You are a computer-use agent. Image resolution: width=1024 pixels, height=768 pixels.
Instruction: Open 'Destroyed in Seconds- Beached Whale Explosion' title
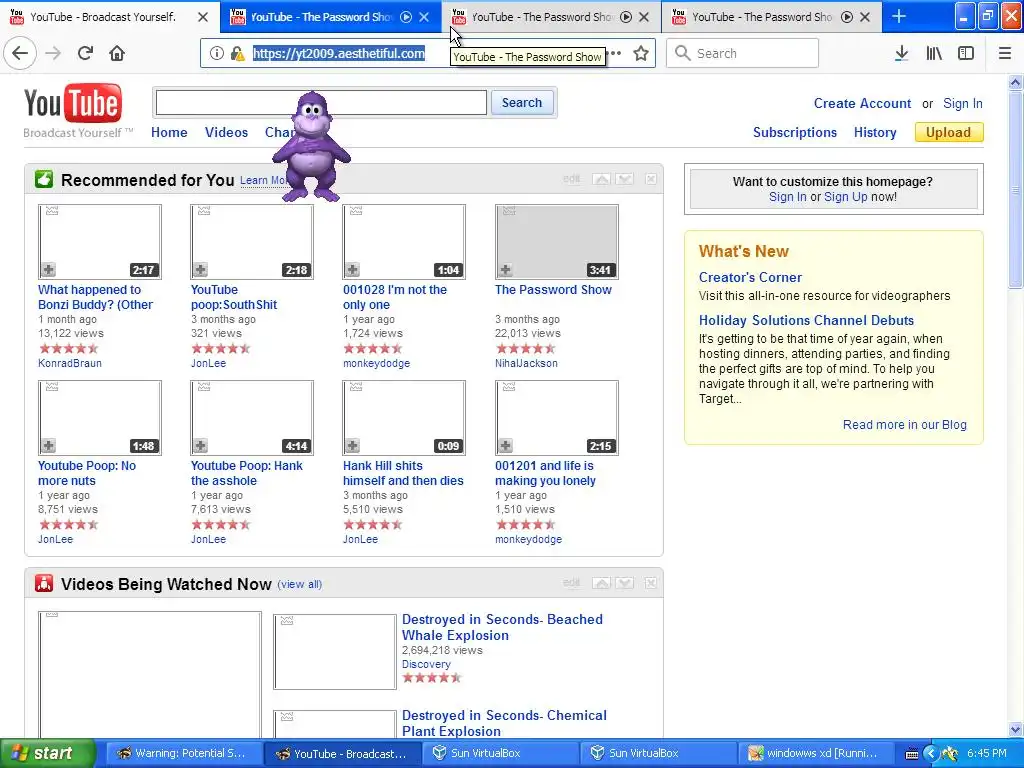502,627
